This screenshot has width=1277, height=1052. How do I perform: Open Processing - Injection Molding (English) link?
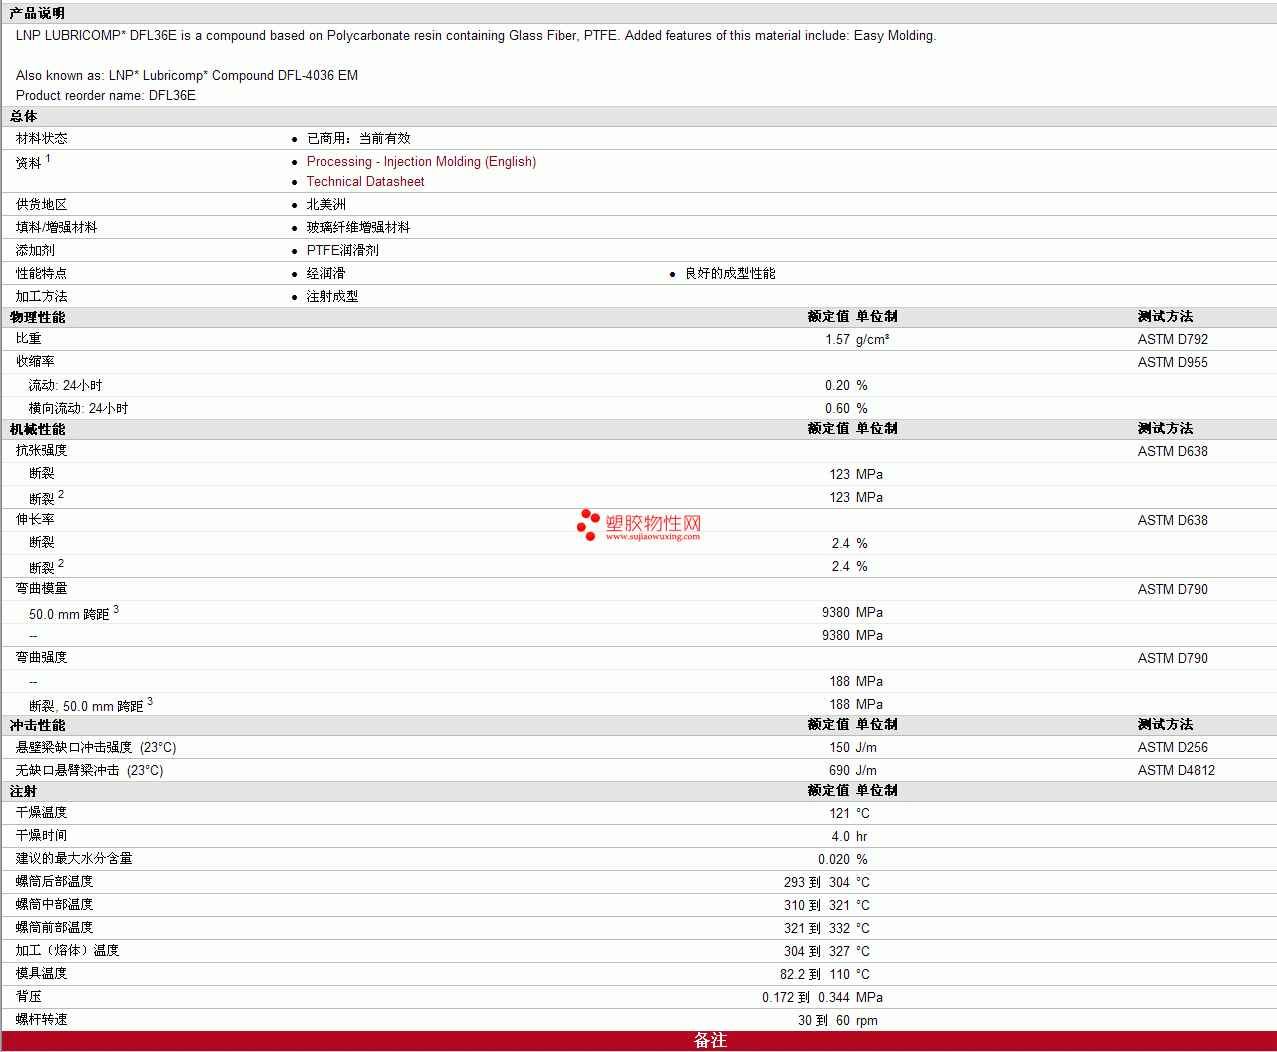click(421, 162)
